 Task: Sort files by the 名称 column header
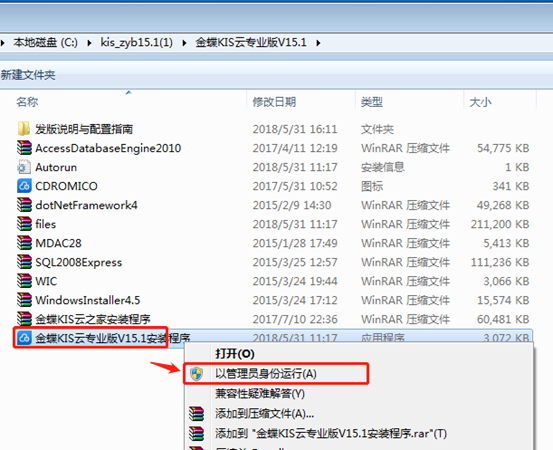[x=27, y=102]
